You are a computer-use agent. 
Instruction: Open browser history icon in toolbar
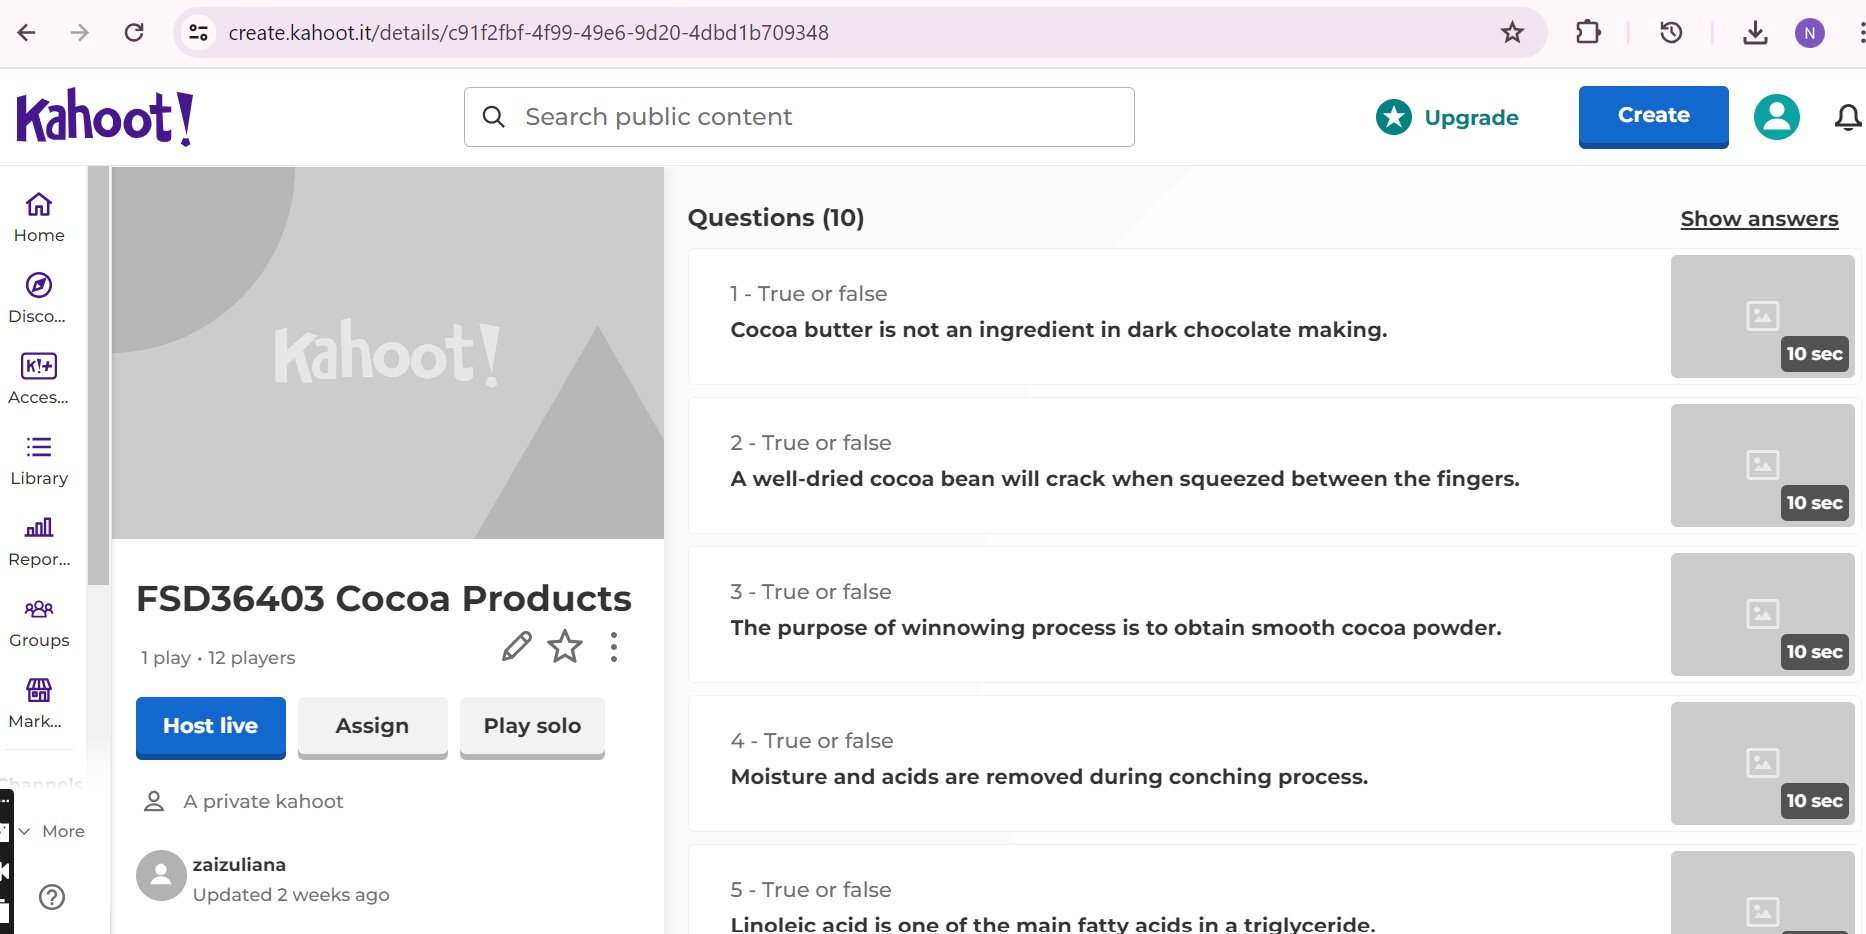click(1671, 33)
